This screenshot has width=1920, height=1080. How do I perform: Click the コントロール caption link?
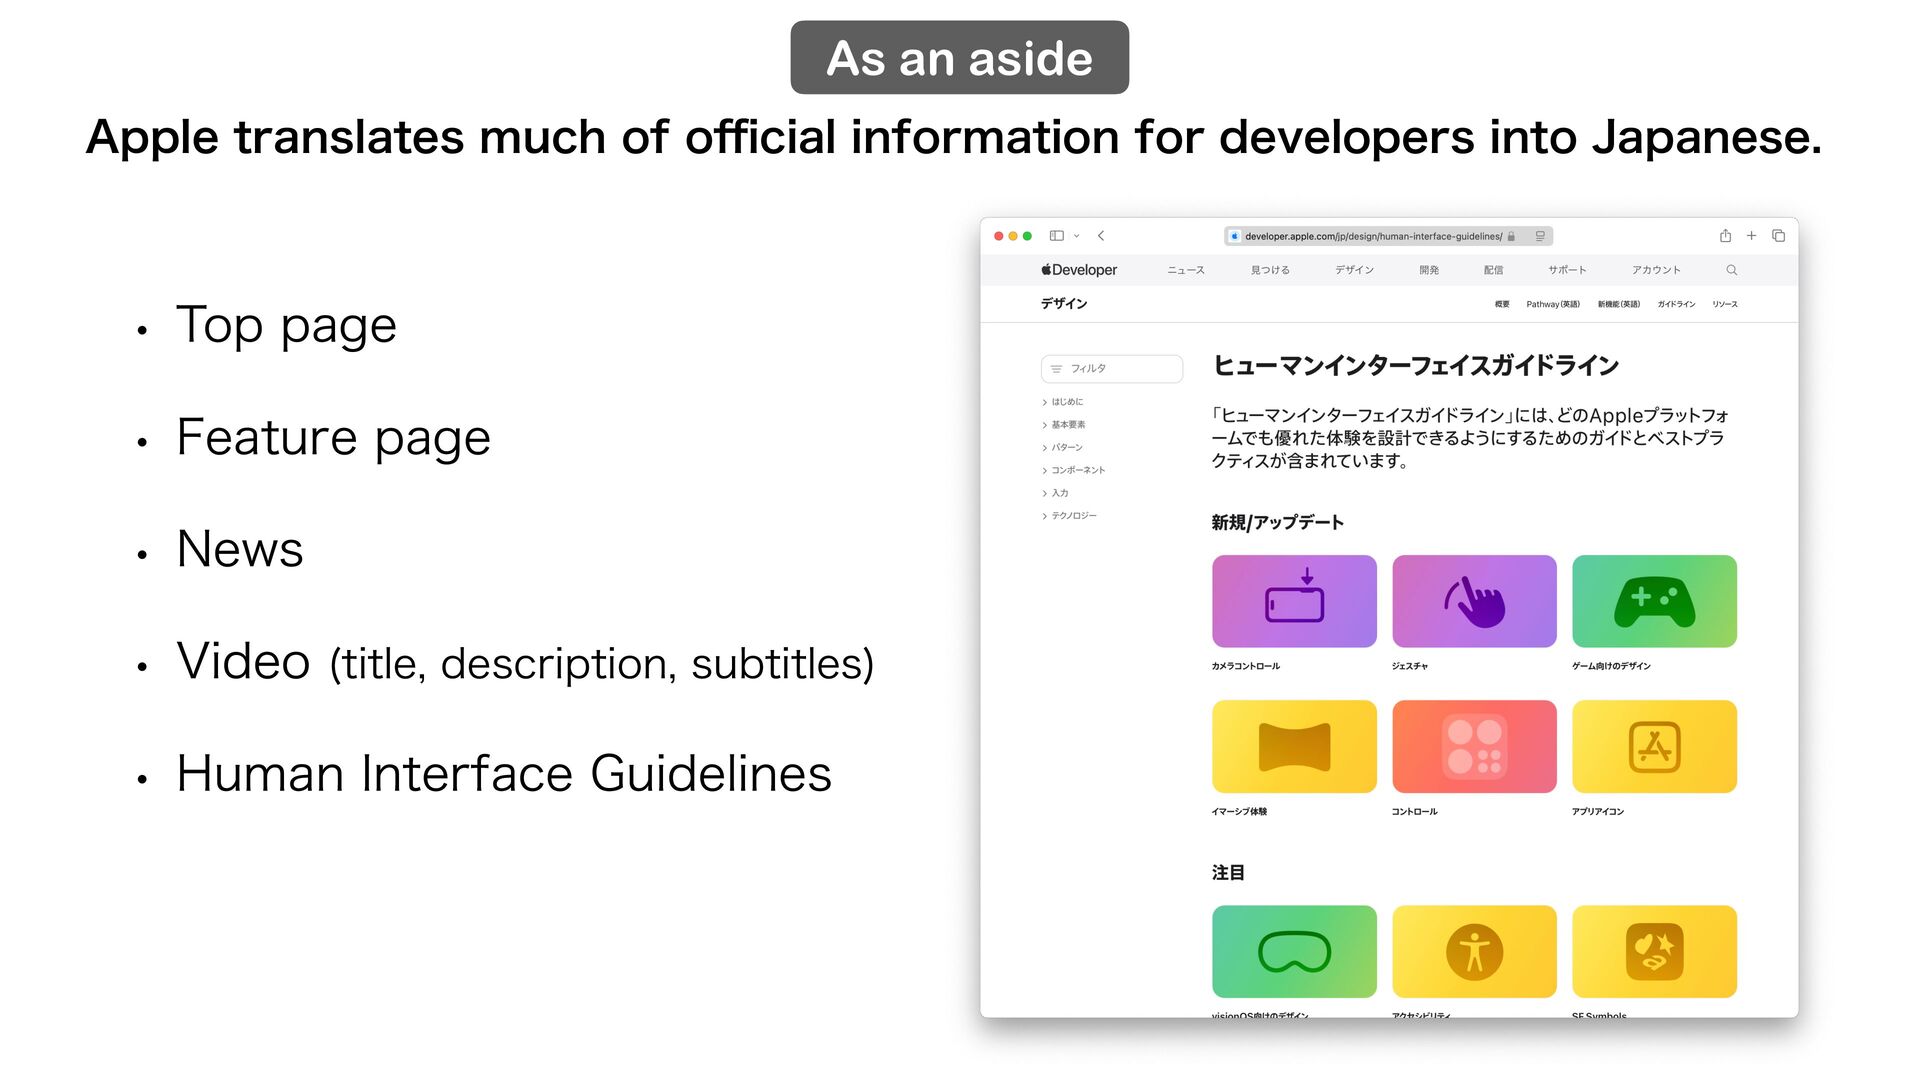[x=1415, y=812]
